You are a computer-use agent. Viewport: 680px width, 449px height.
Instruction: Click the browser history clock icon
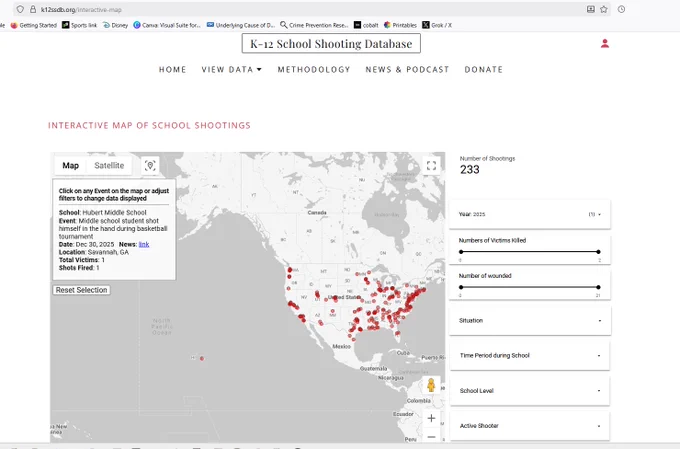point(621,9)
